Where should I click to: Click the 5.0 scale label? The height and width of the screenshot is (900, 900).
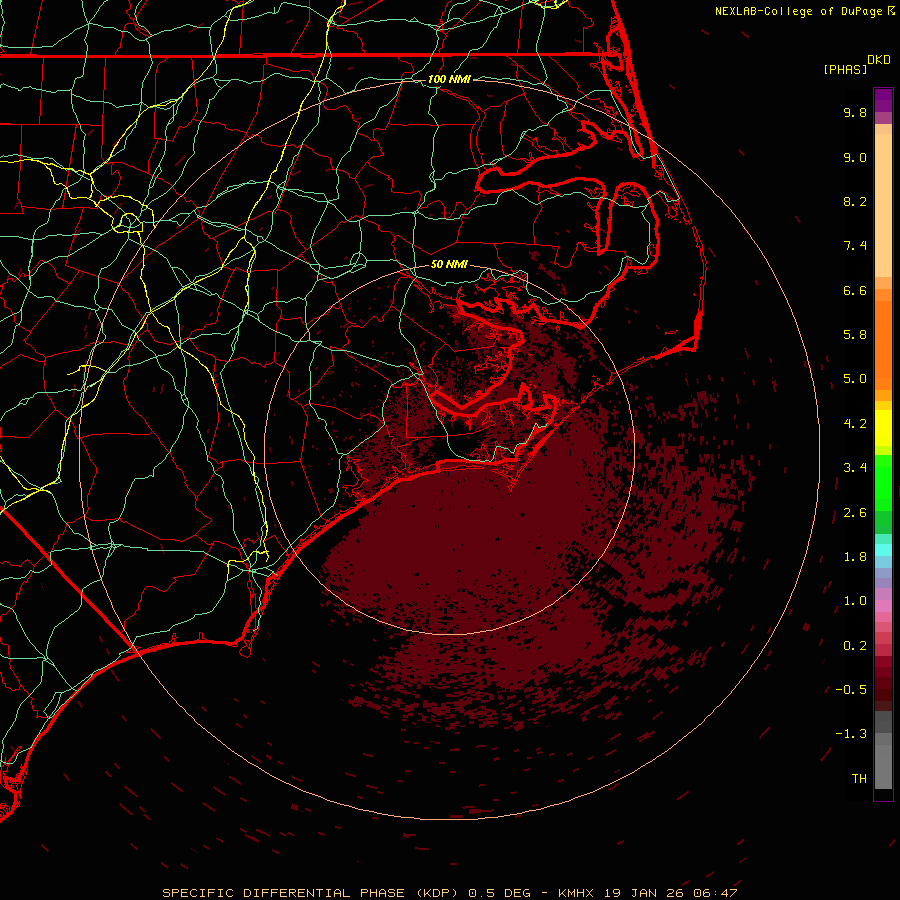pos(855,379)
